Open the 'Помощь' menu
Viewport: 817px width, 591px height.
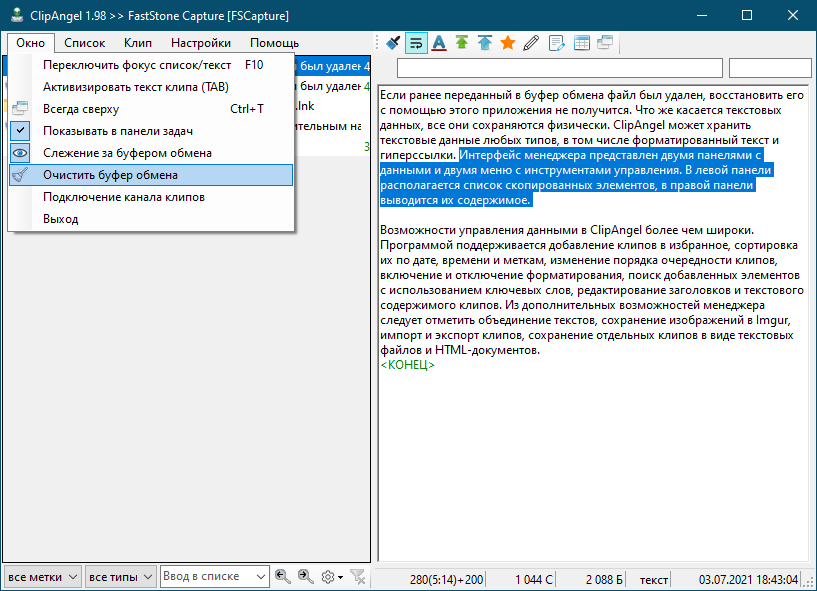275,43
